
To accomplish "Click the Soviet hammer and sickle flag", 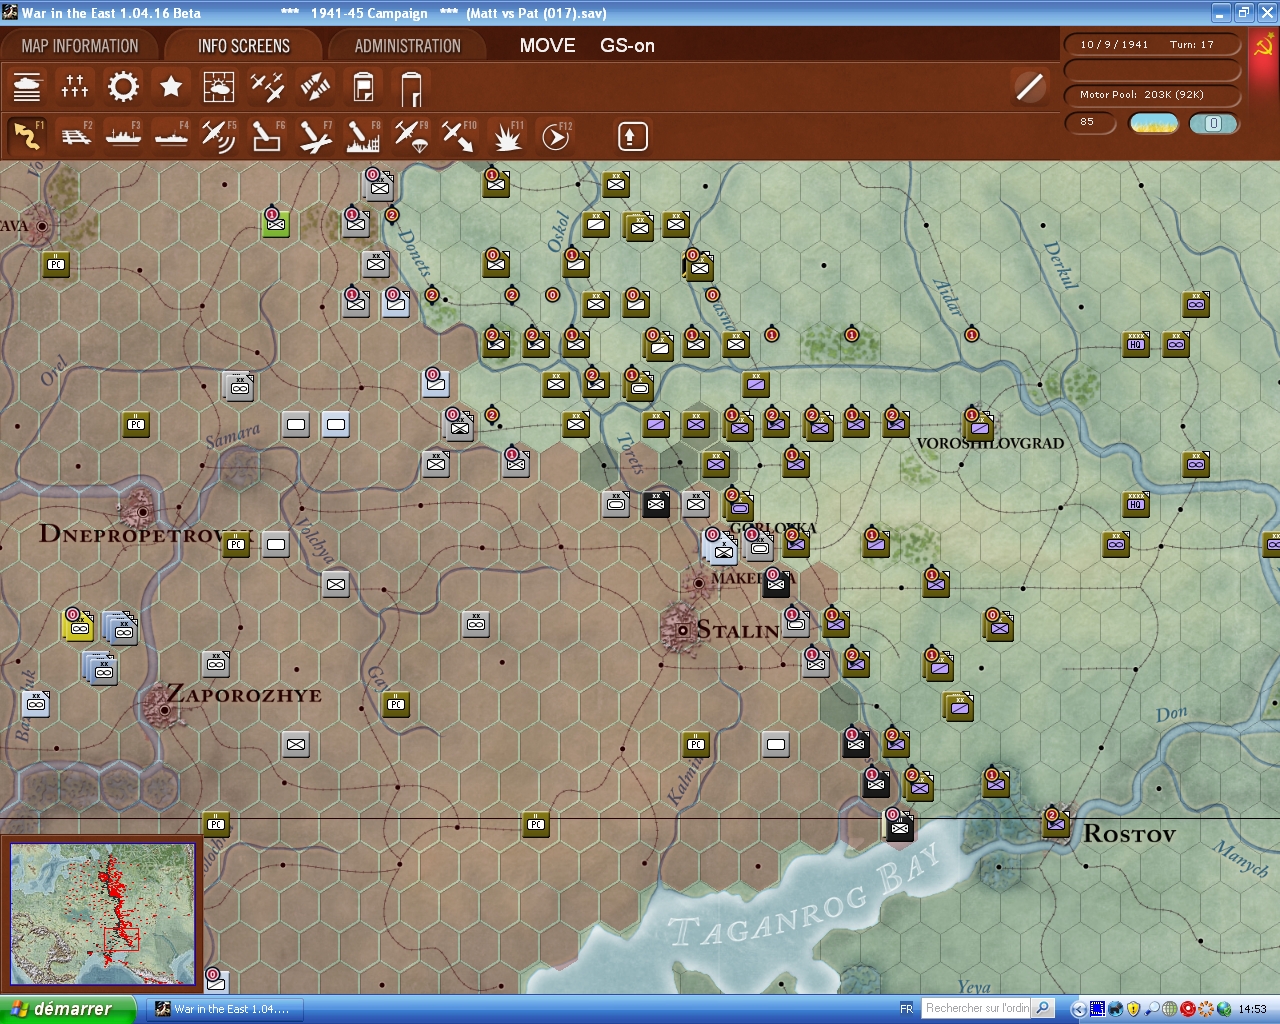I will tap(1263, 47).
